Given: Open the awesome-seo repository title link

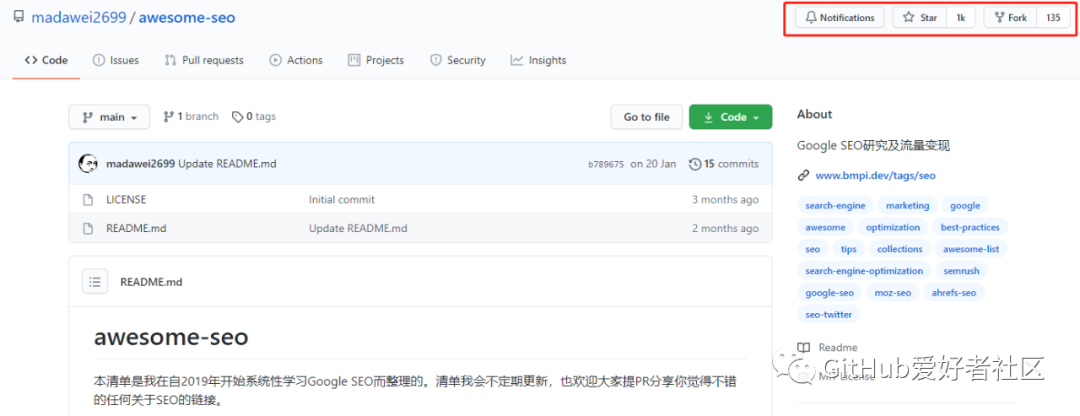Looking at the screenshot, I should coord(187,17).
